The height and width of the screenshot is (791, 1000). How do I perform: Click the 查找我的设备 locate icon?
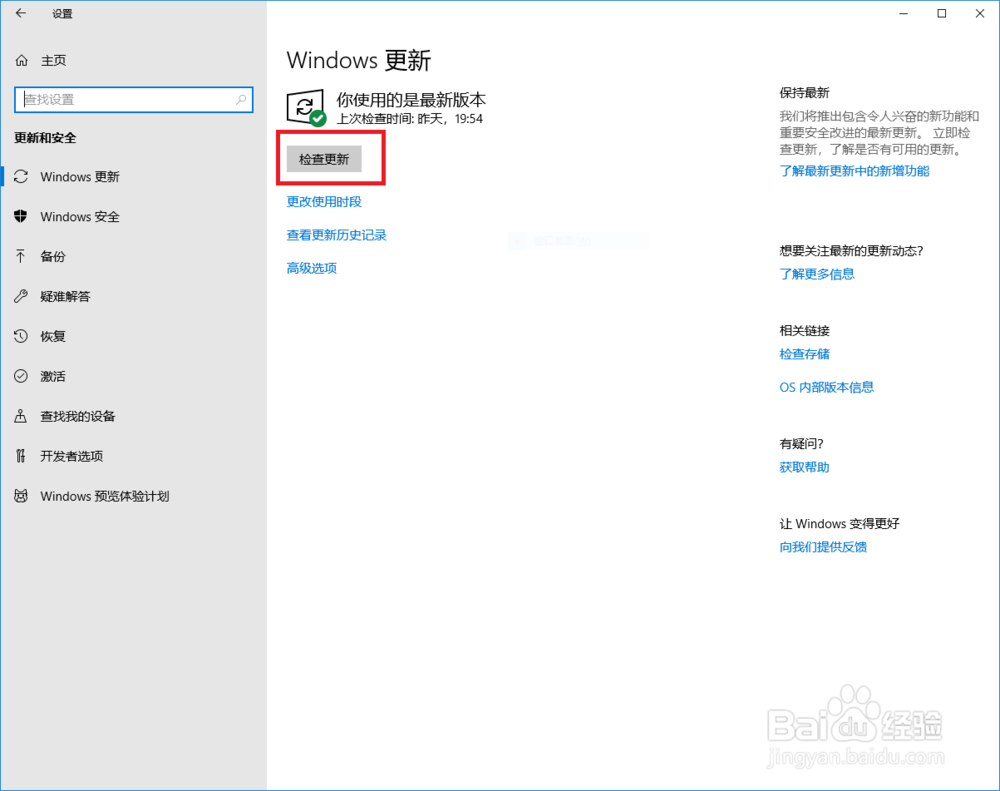(x=21, y=416)
